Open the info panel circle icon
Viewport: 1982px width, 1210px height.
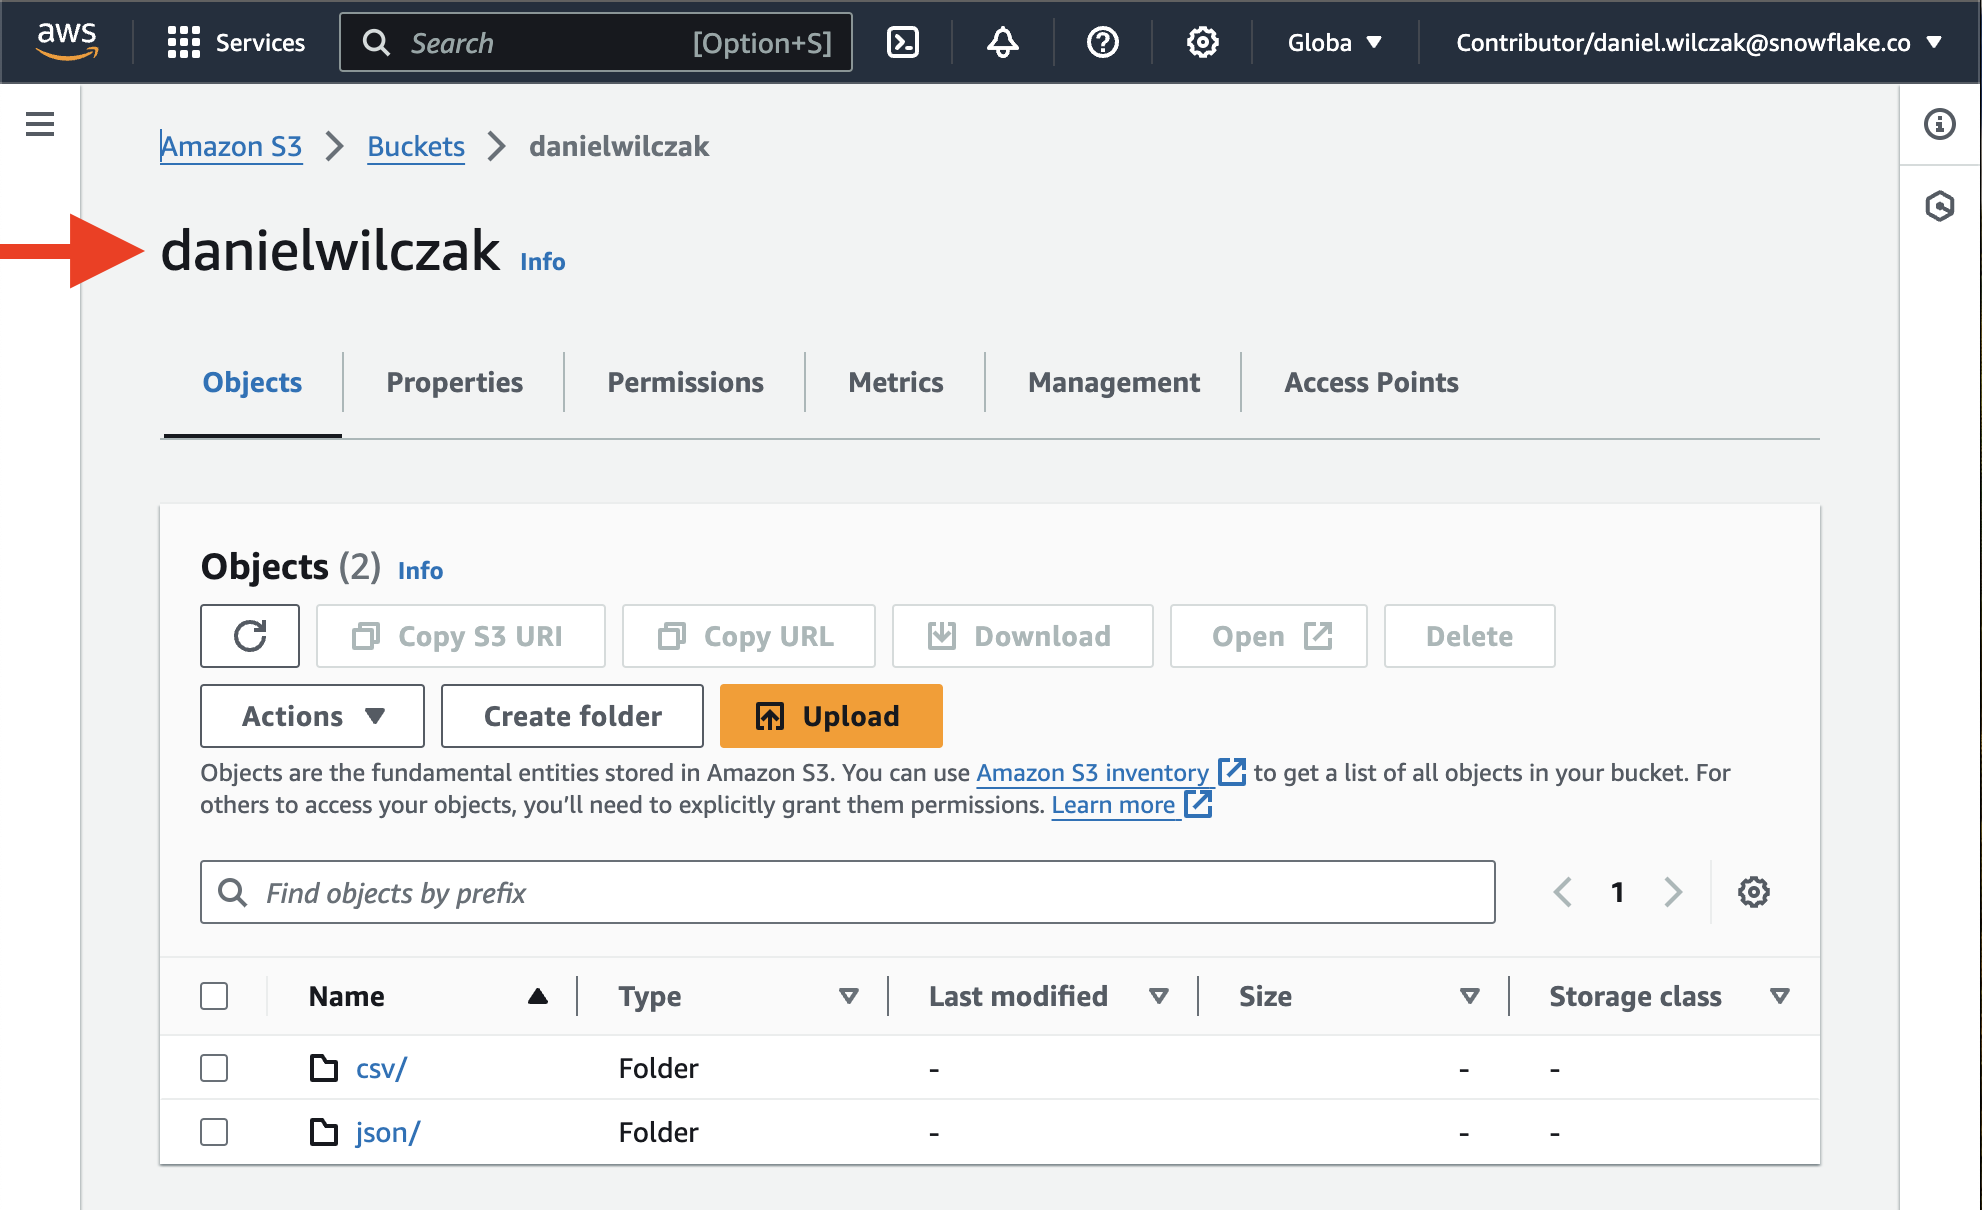[x=1939, y=124]
